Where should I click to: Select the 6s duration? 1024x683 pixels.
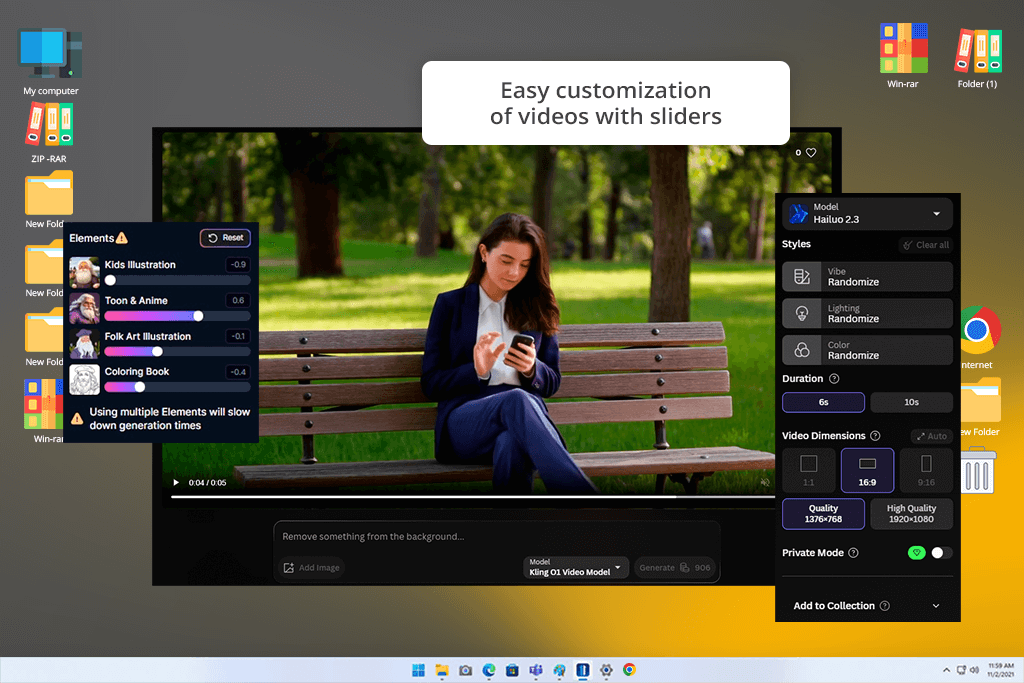tap(824, 402)
